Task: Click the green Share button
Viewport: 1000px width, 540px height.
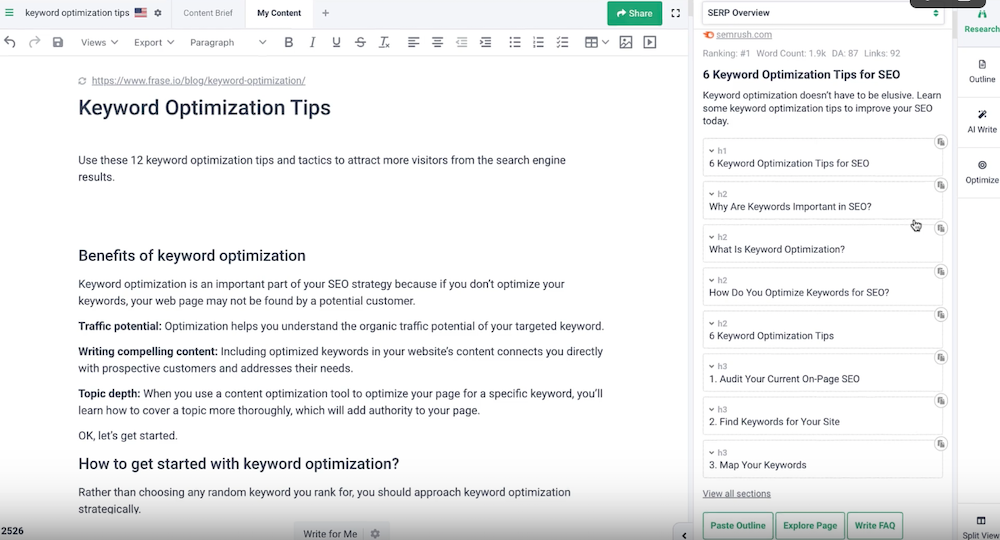Action: coord(635,13)
